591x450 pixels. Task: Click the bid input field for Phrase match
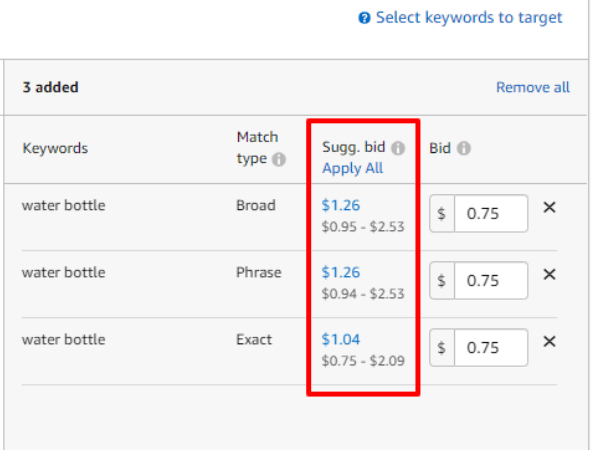491,280
